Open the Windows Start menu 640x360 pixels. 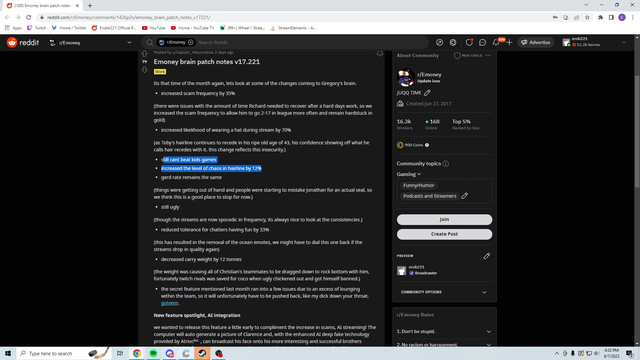pyautogui.click(x=8, y=353)
